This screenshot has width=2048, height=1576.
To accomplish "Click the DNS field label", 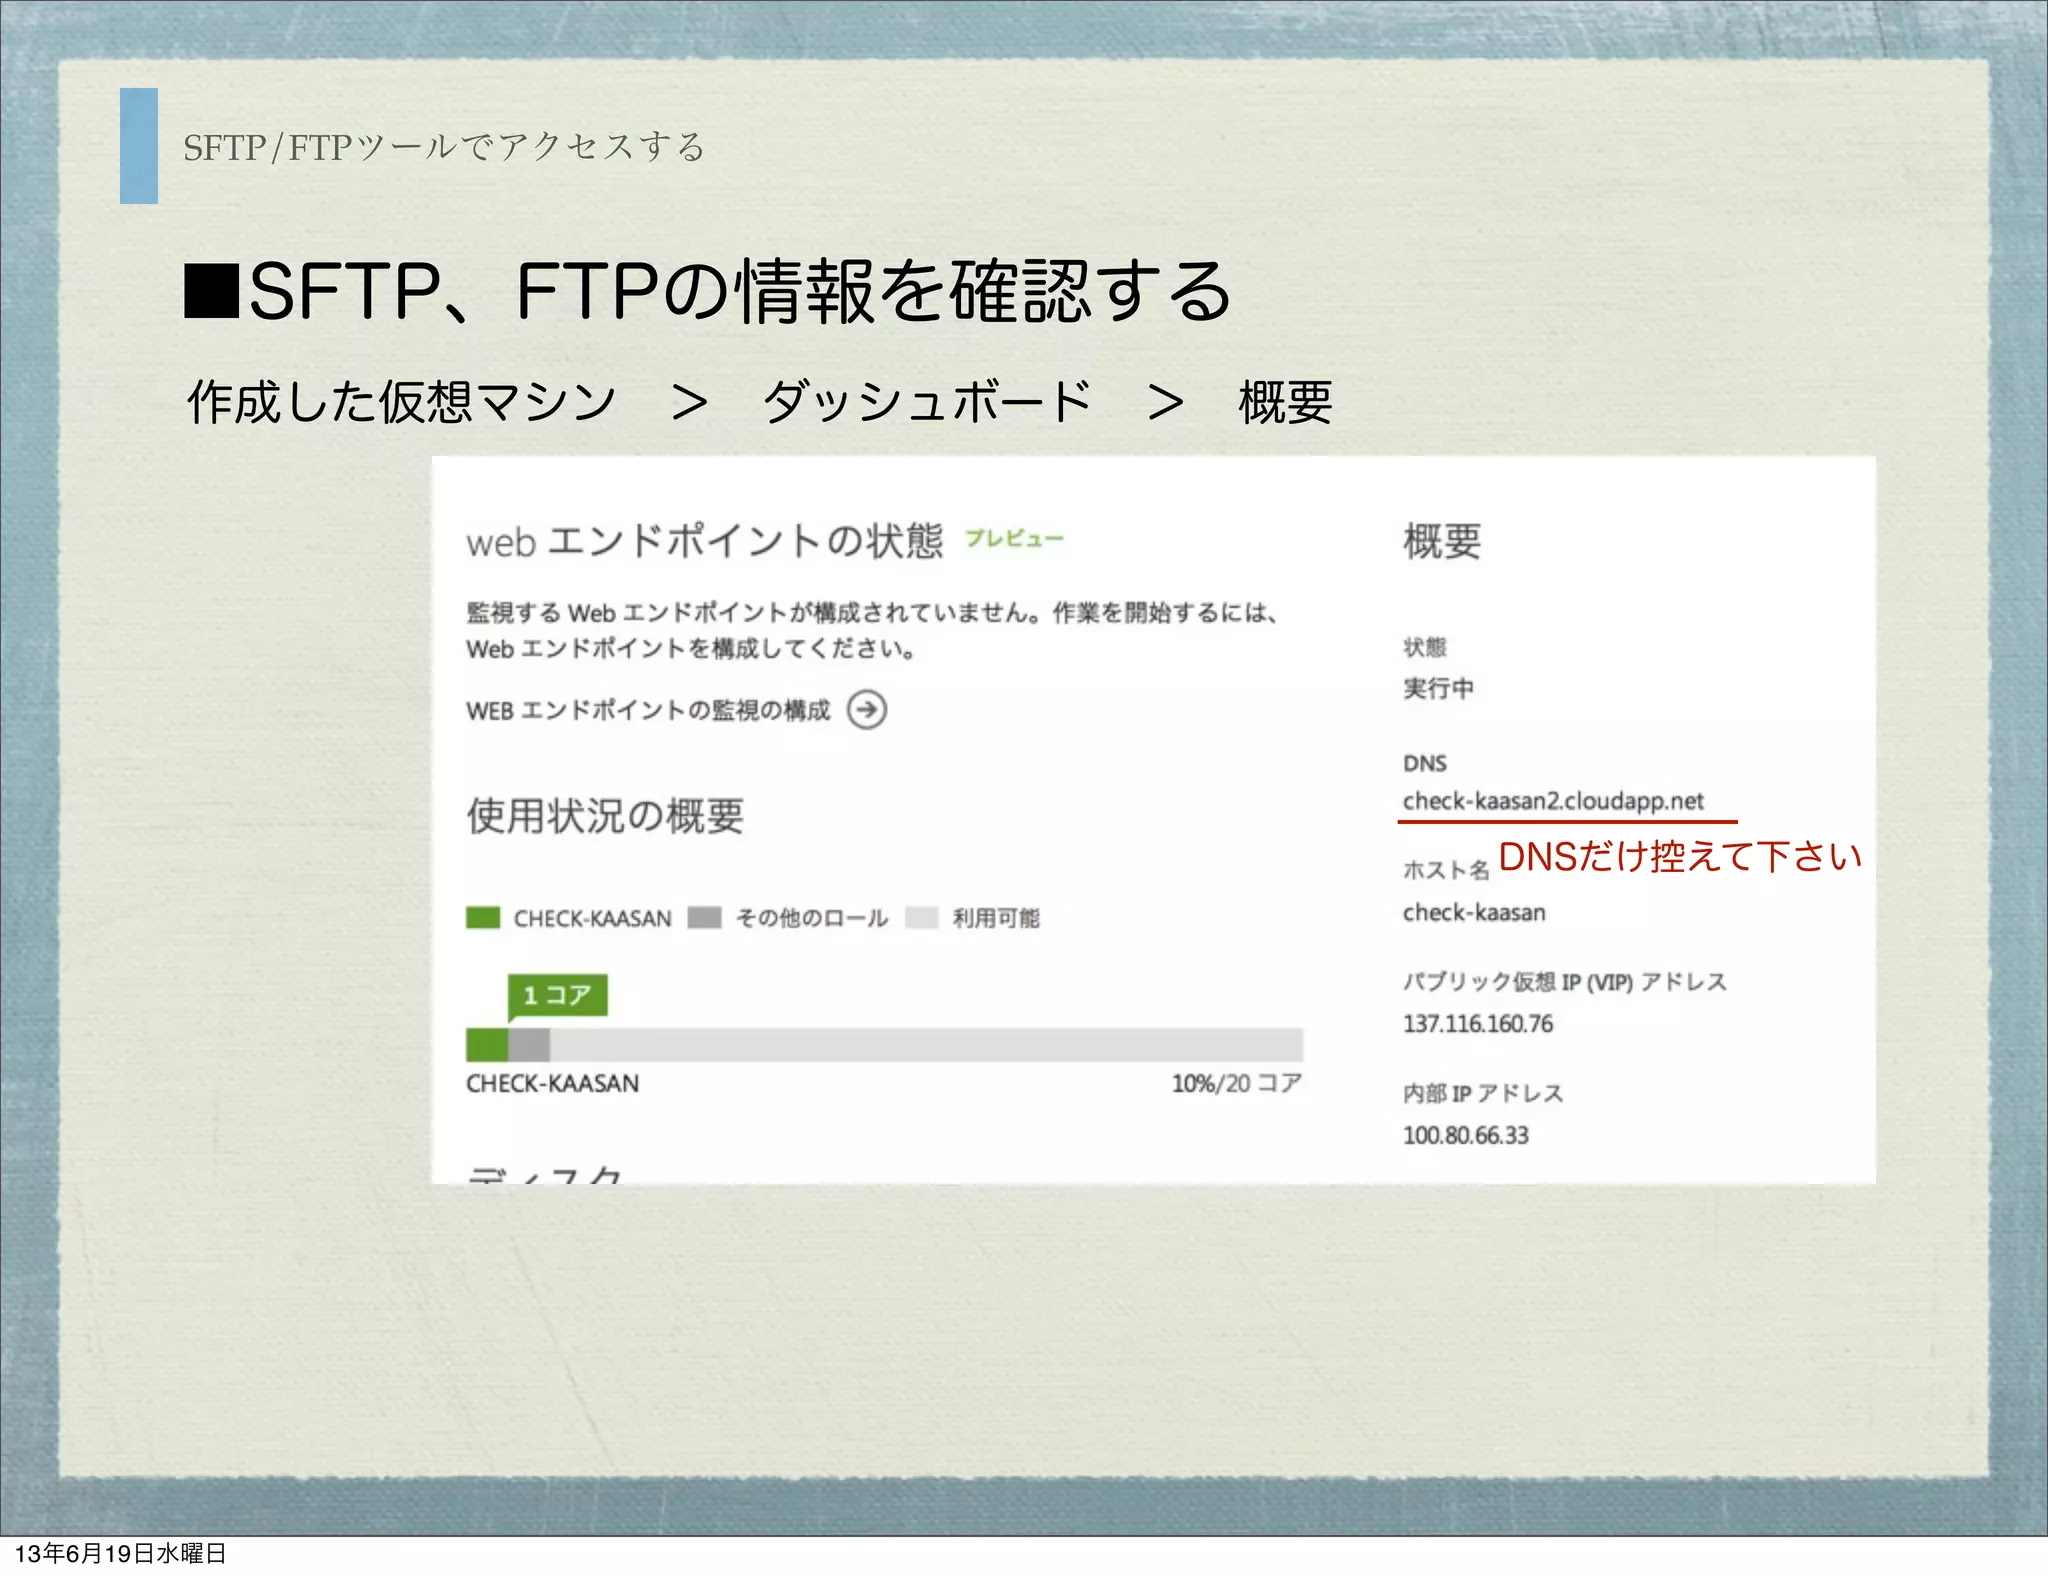I will 1424,763.
